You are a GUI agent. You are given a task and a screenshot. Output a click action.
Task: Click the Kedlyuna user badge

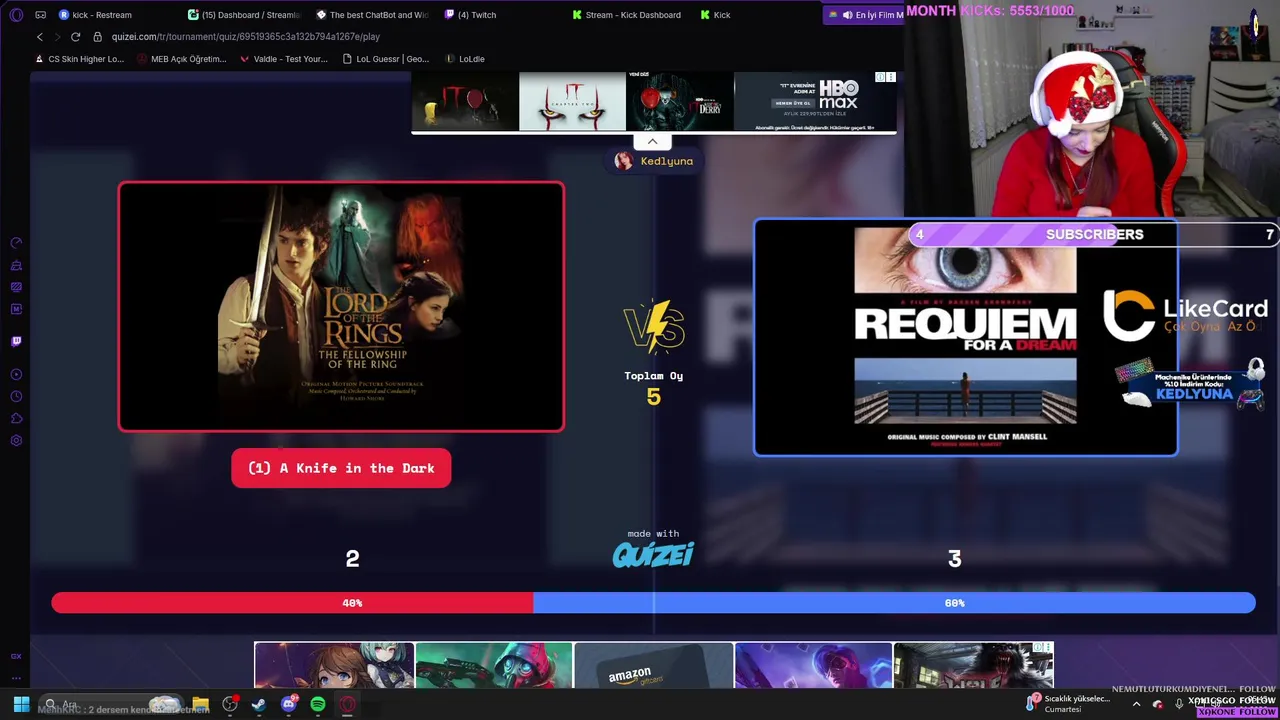click(x=654, y=161)
